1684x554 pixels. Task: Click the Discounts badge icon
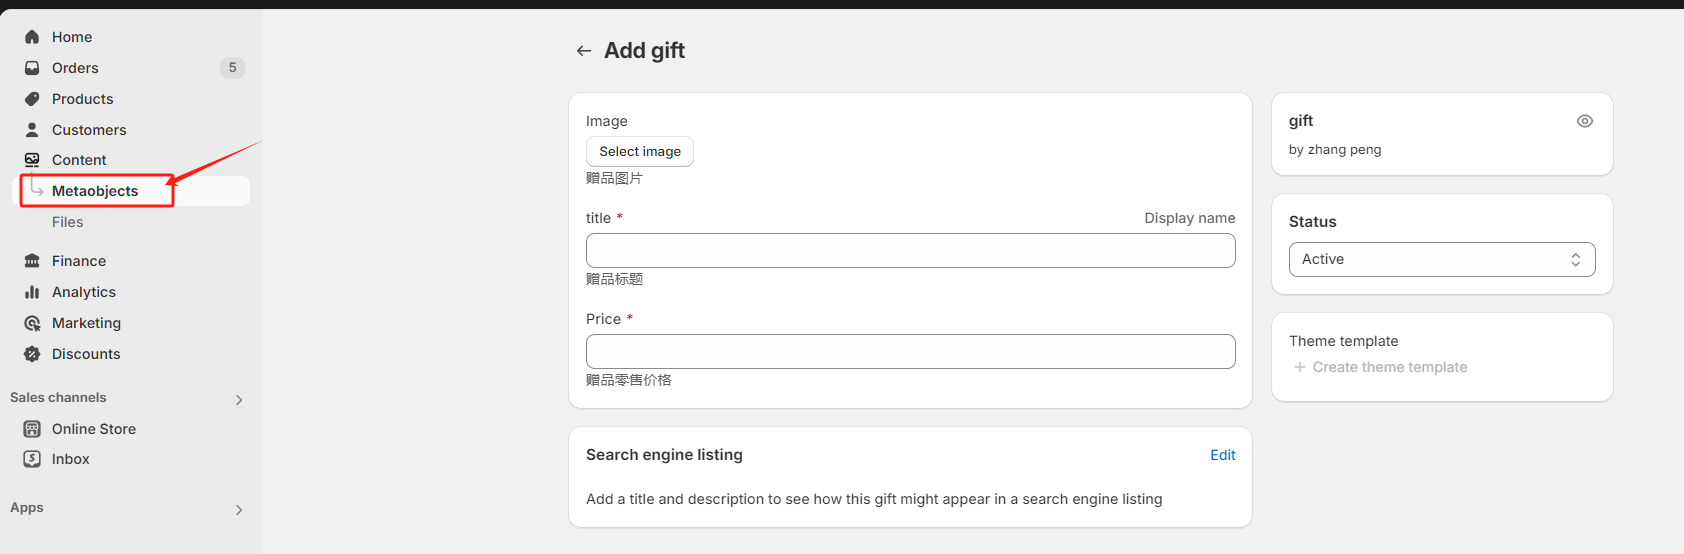click(32, 354)
